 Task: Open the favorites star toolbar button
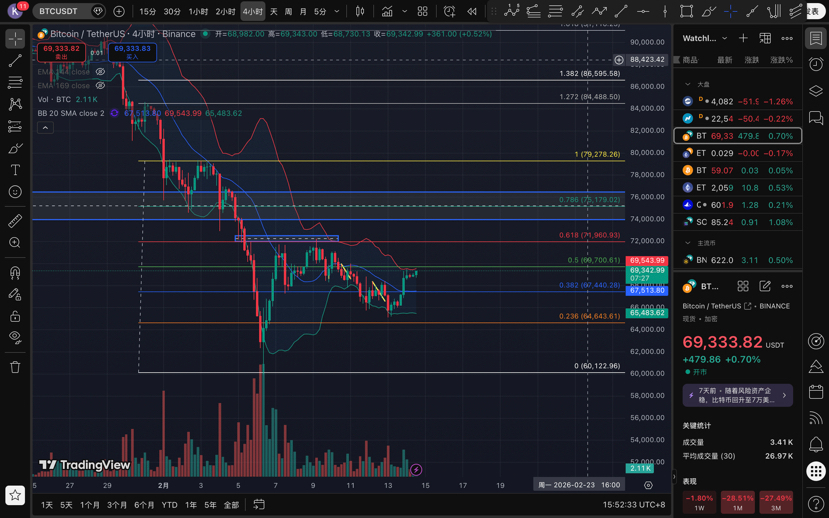point(15,495)
